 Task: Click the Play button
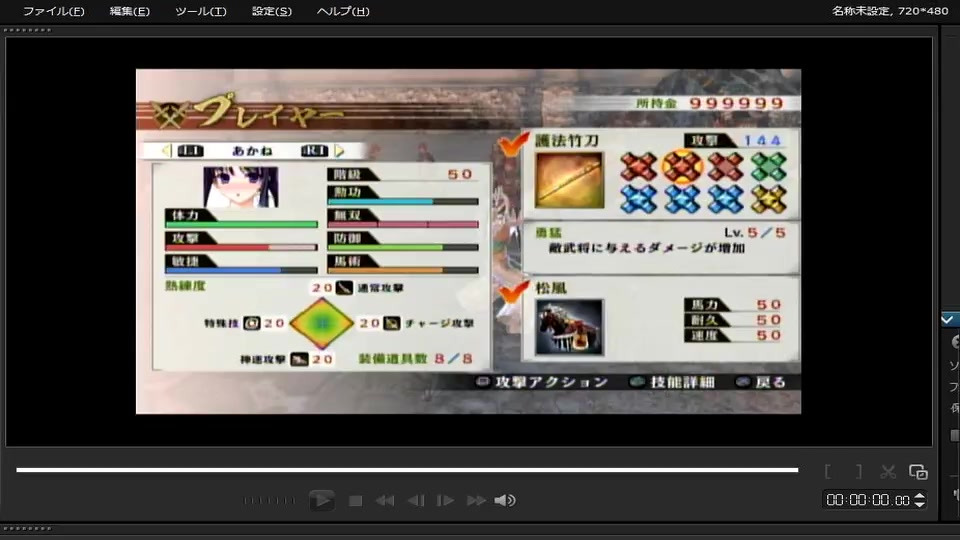click(x=321, y=500)
